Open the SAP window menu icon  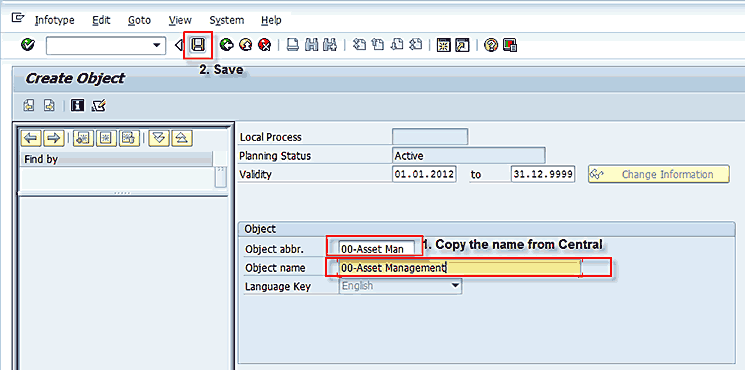tap(18, 18)
